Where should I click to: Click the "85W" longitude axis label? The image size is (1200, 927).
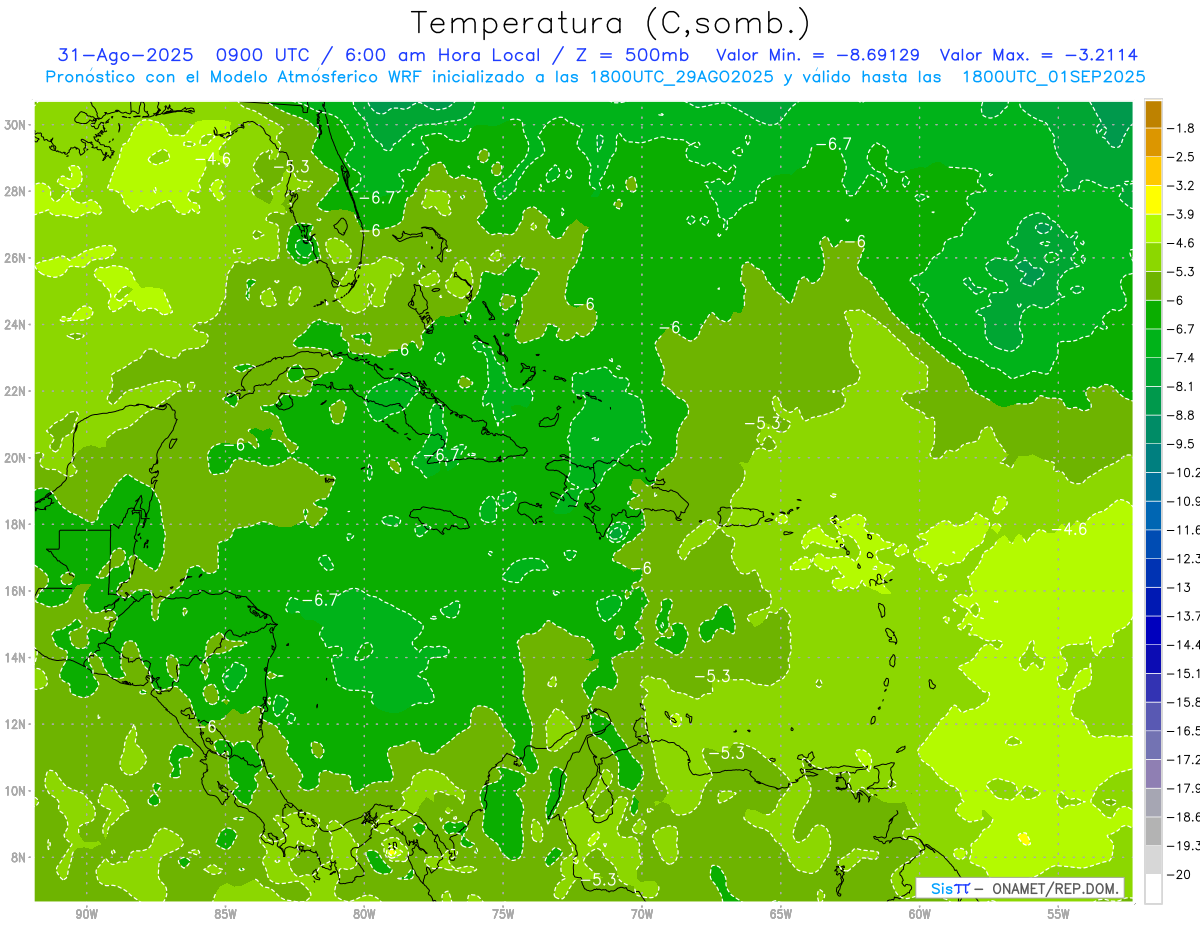coord(225,914)
